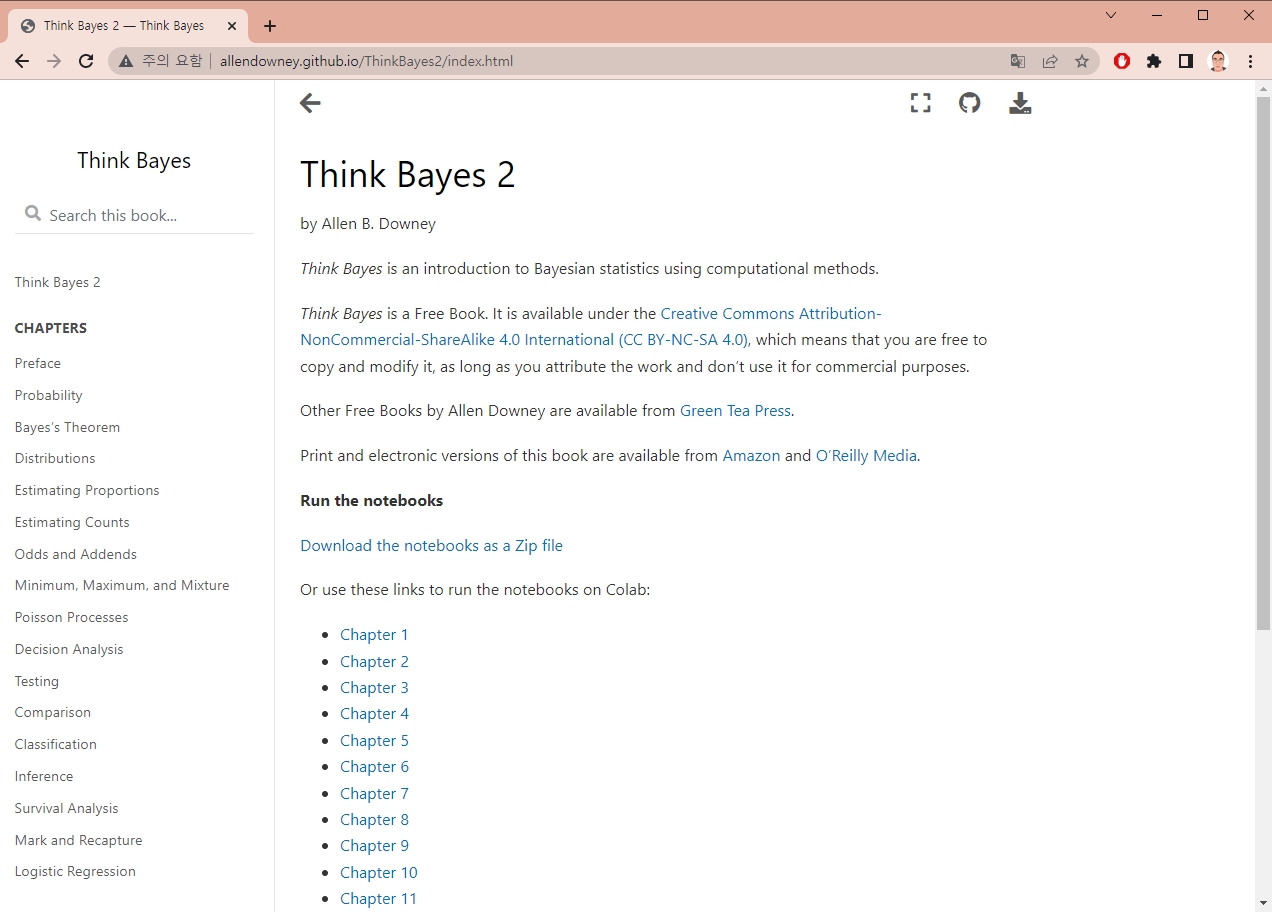Open Chapter 6 Colab link
Screen dimensions: 1272x912
tap(374, 767)
